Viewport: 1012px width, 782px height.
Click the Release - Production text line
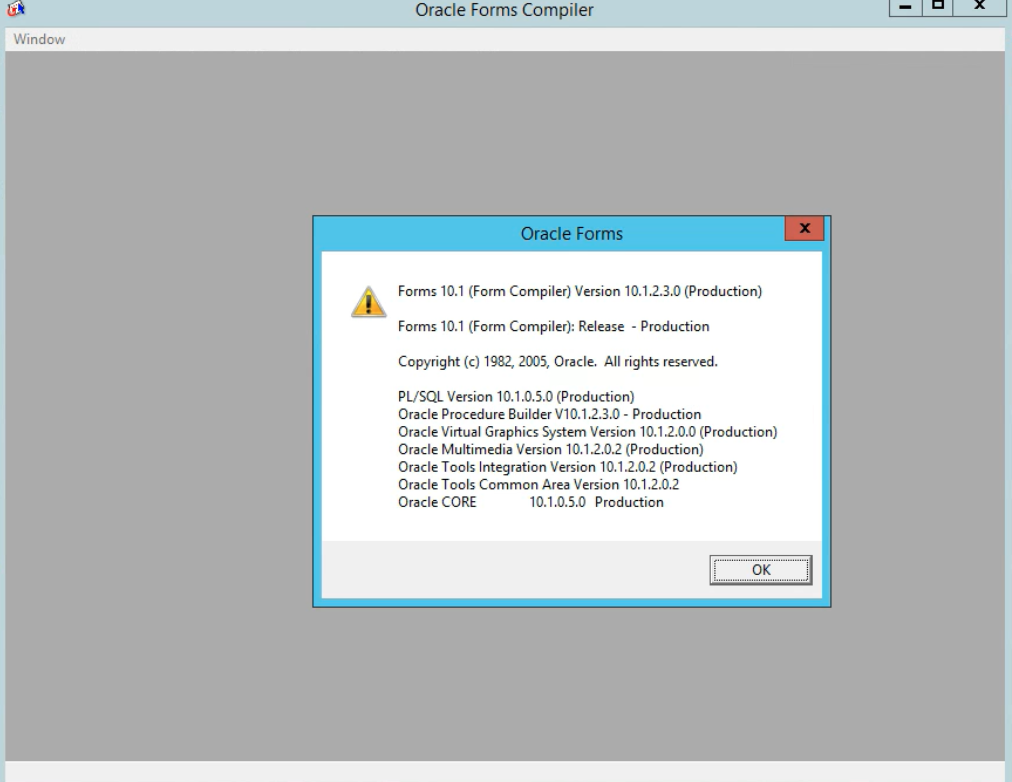(x=553, y=326)
